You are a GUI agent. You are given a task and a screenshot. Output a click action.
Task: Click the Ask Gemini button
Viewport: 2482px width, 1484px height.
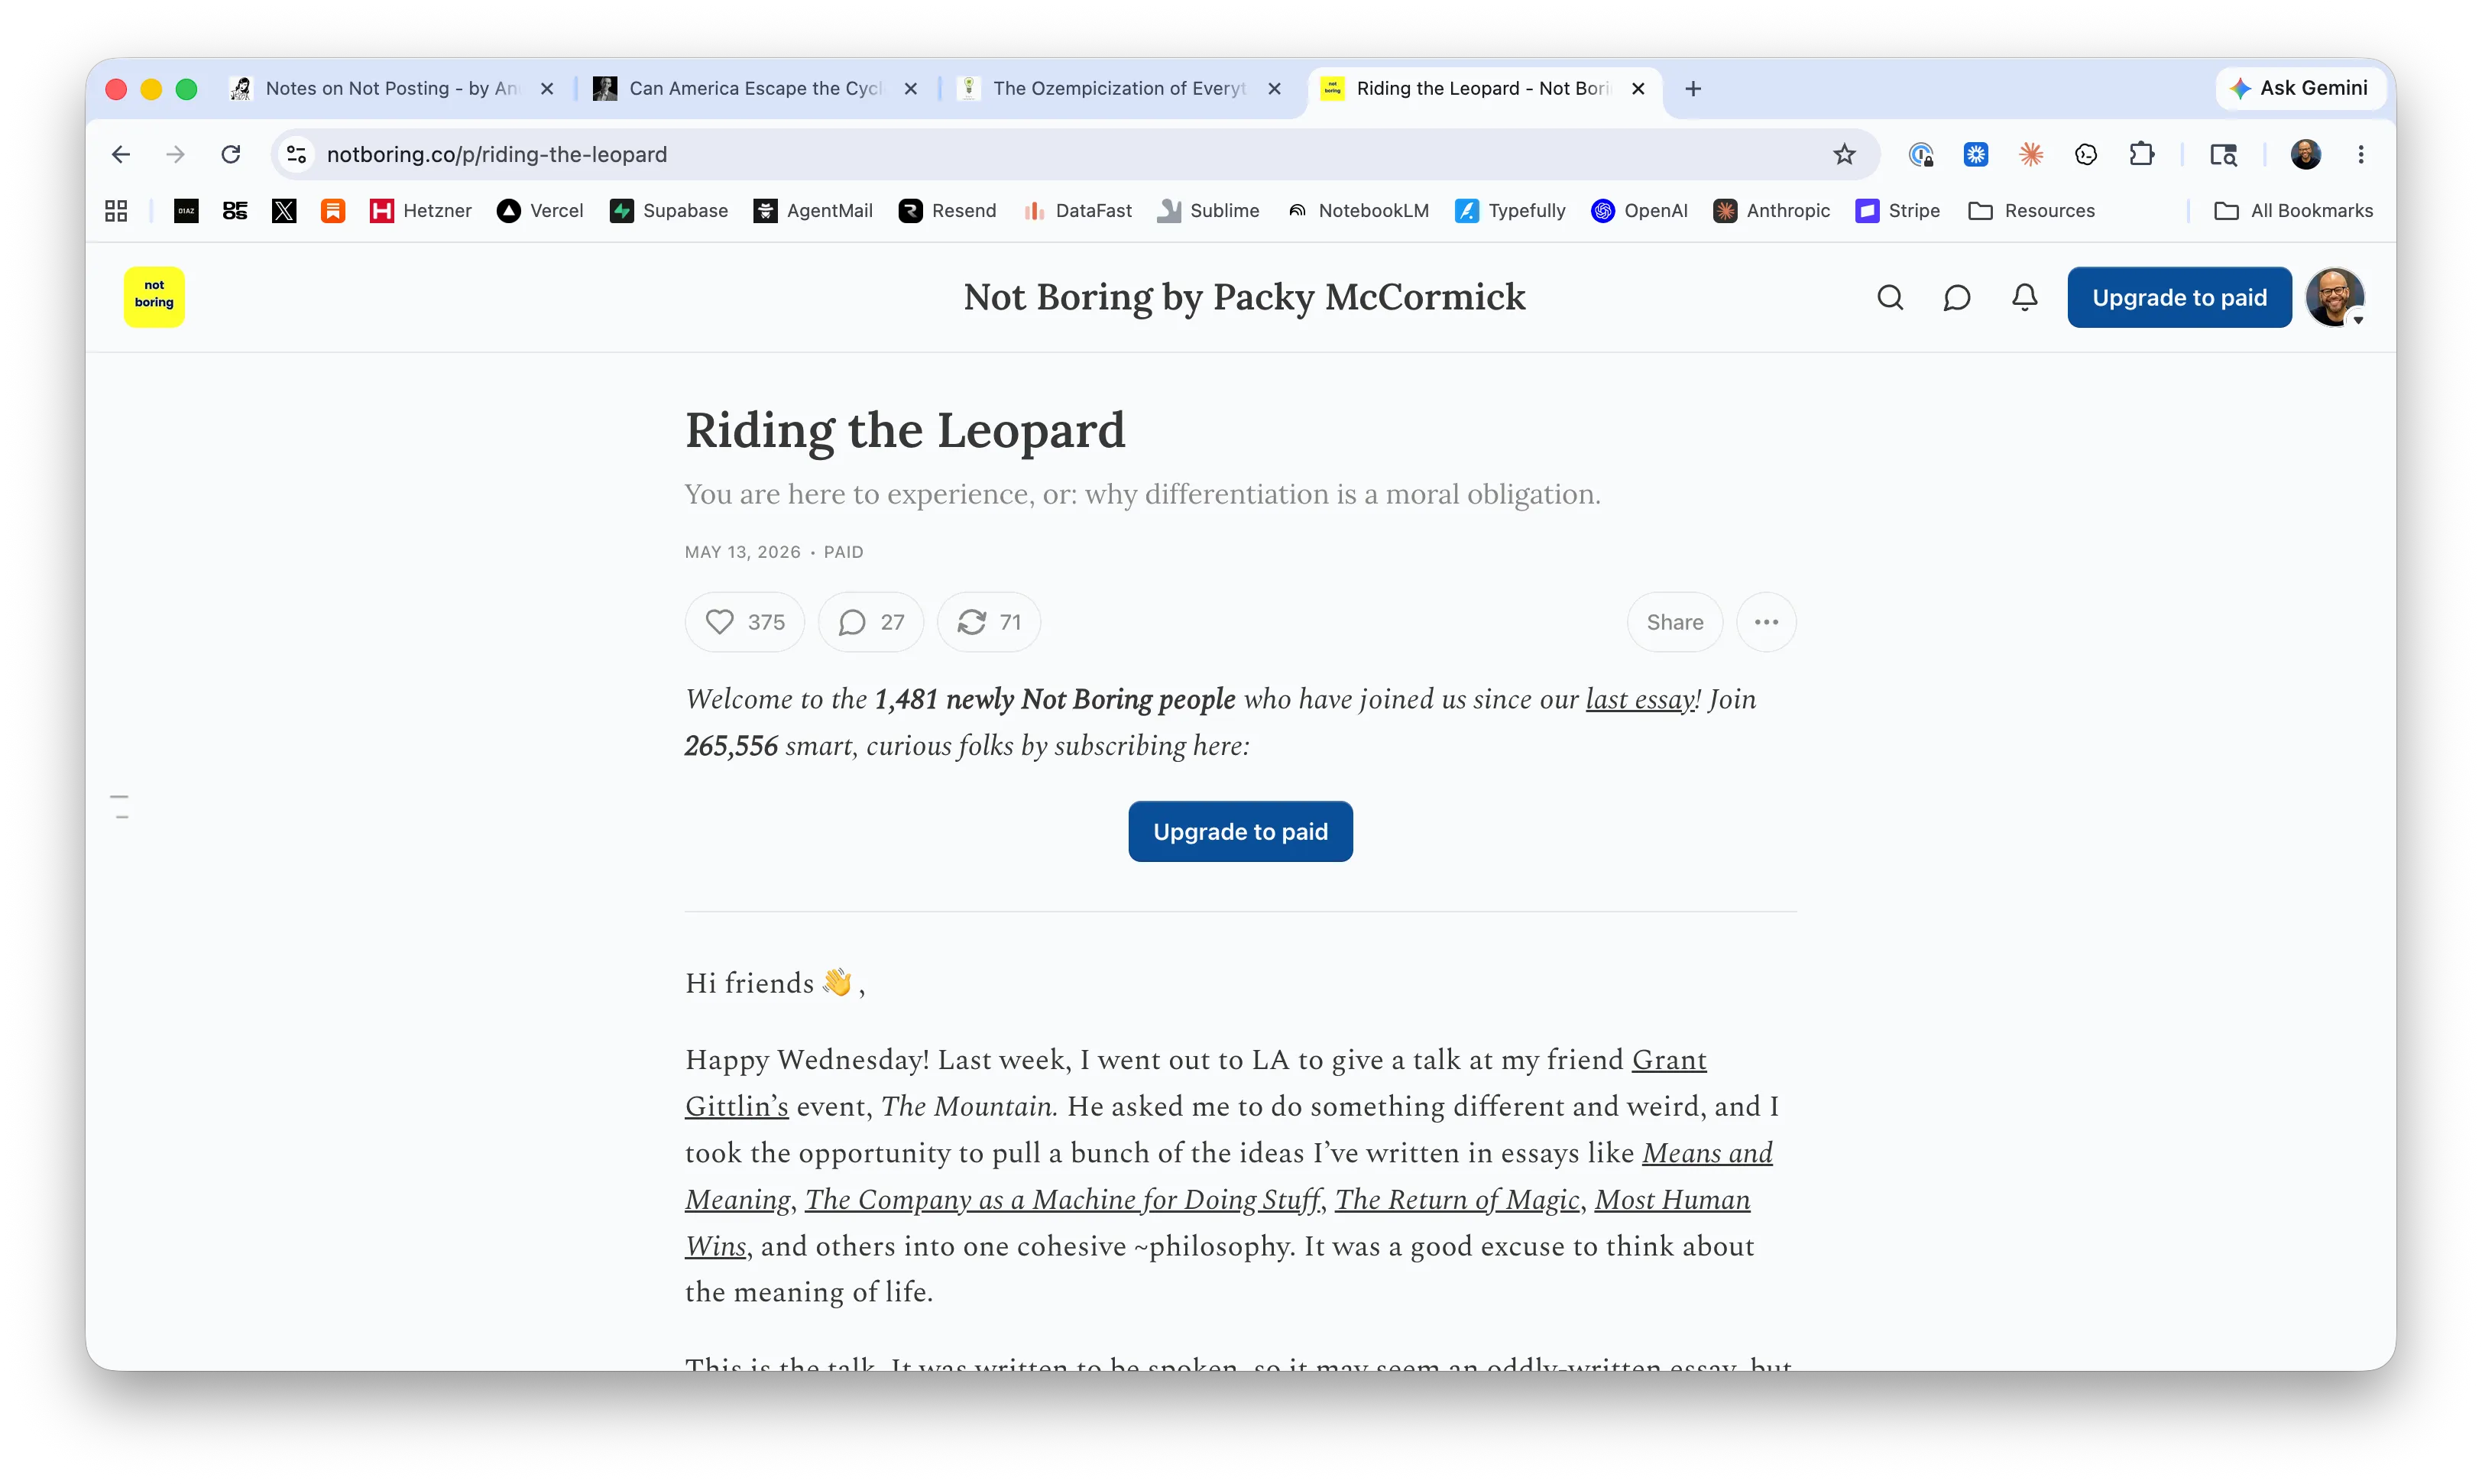click(x=2300, y=88)
